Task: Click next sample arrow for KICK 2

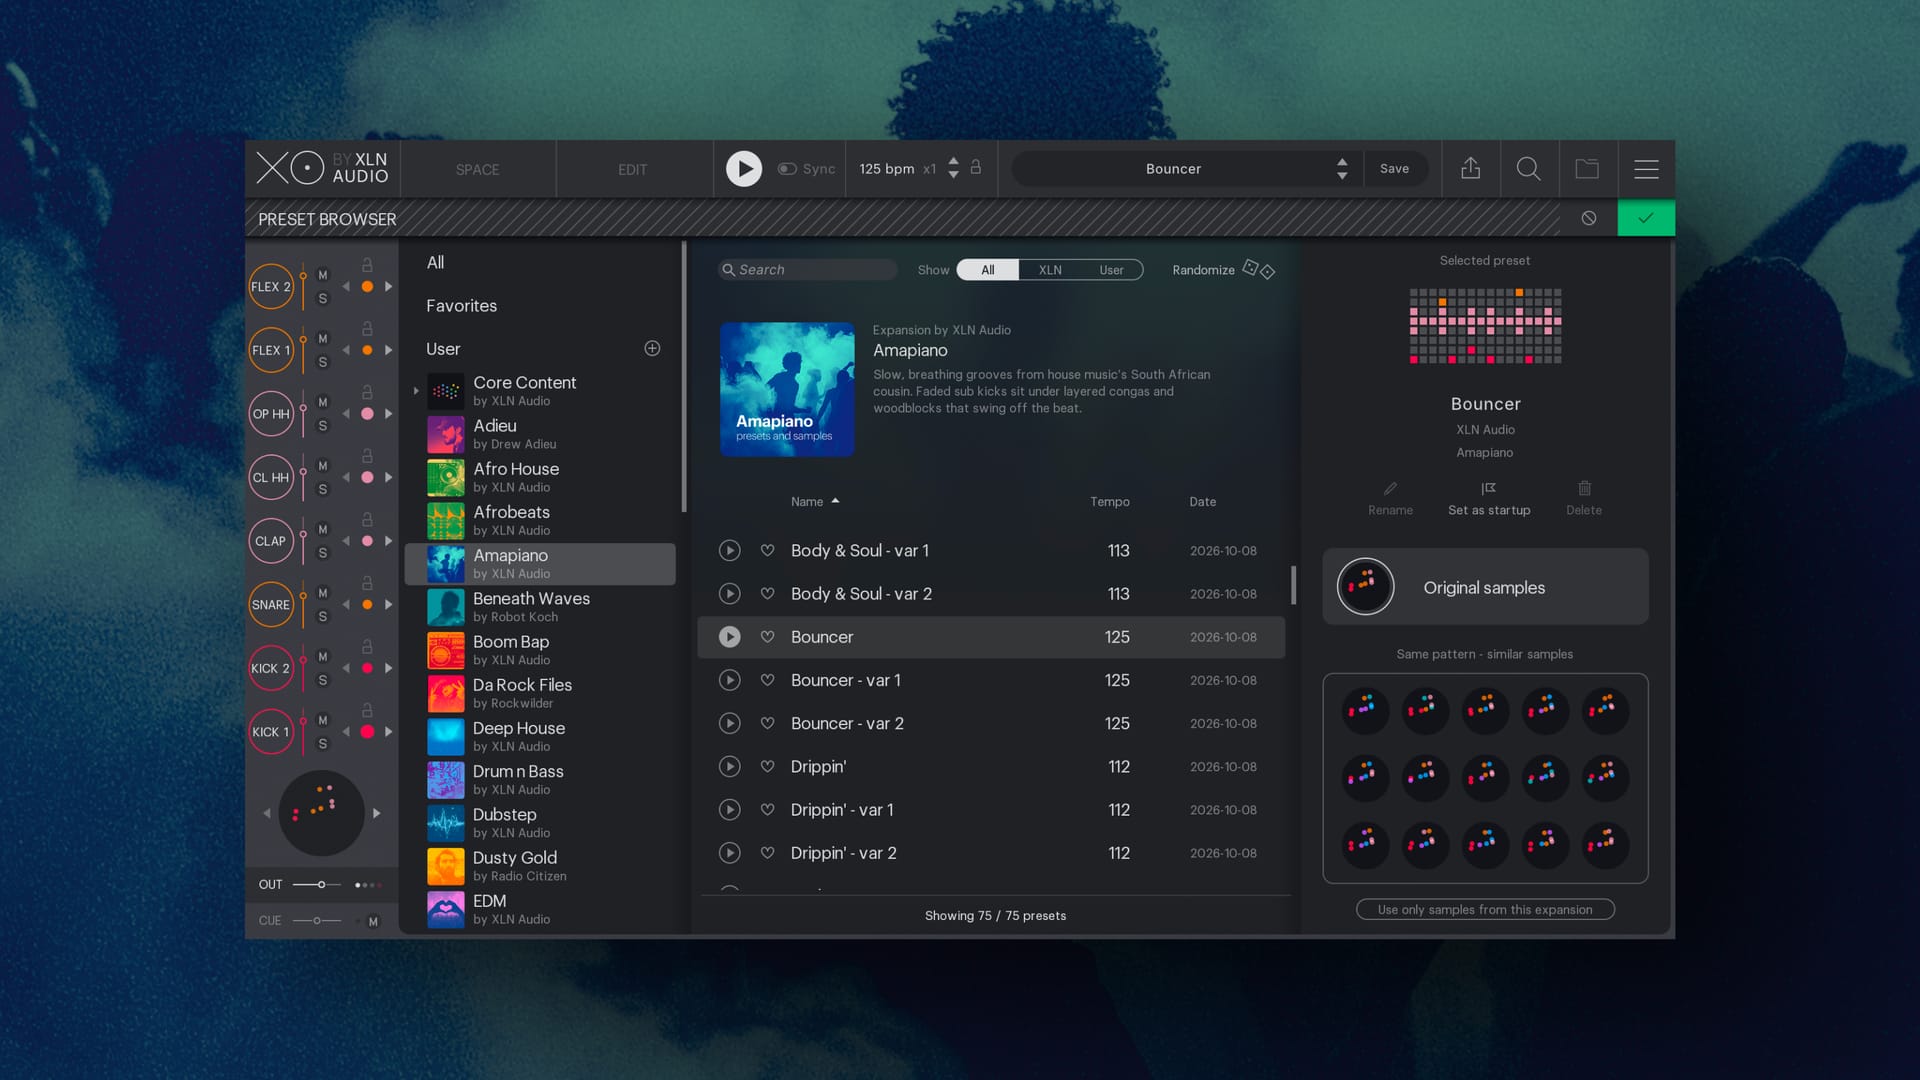Action: tap(388, 668)
